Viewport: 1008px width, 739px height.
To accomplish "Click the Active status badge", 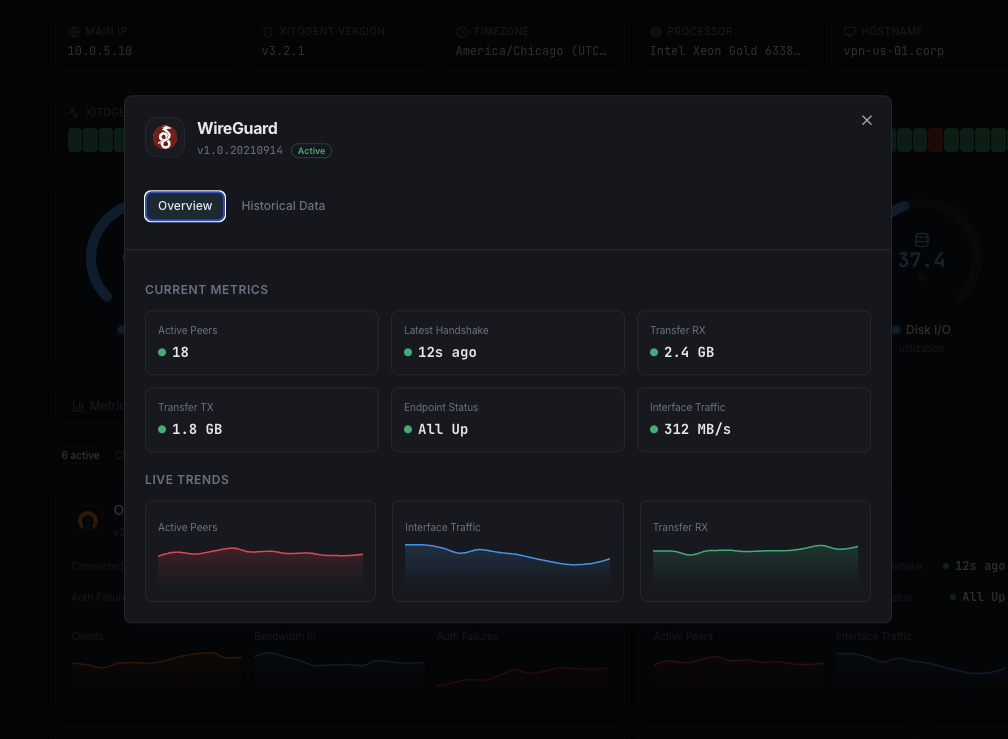I will [x=311, y=150].
